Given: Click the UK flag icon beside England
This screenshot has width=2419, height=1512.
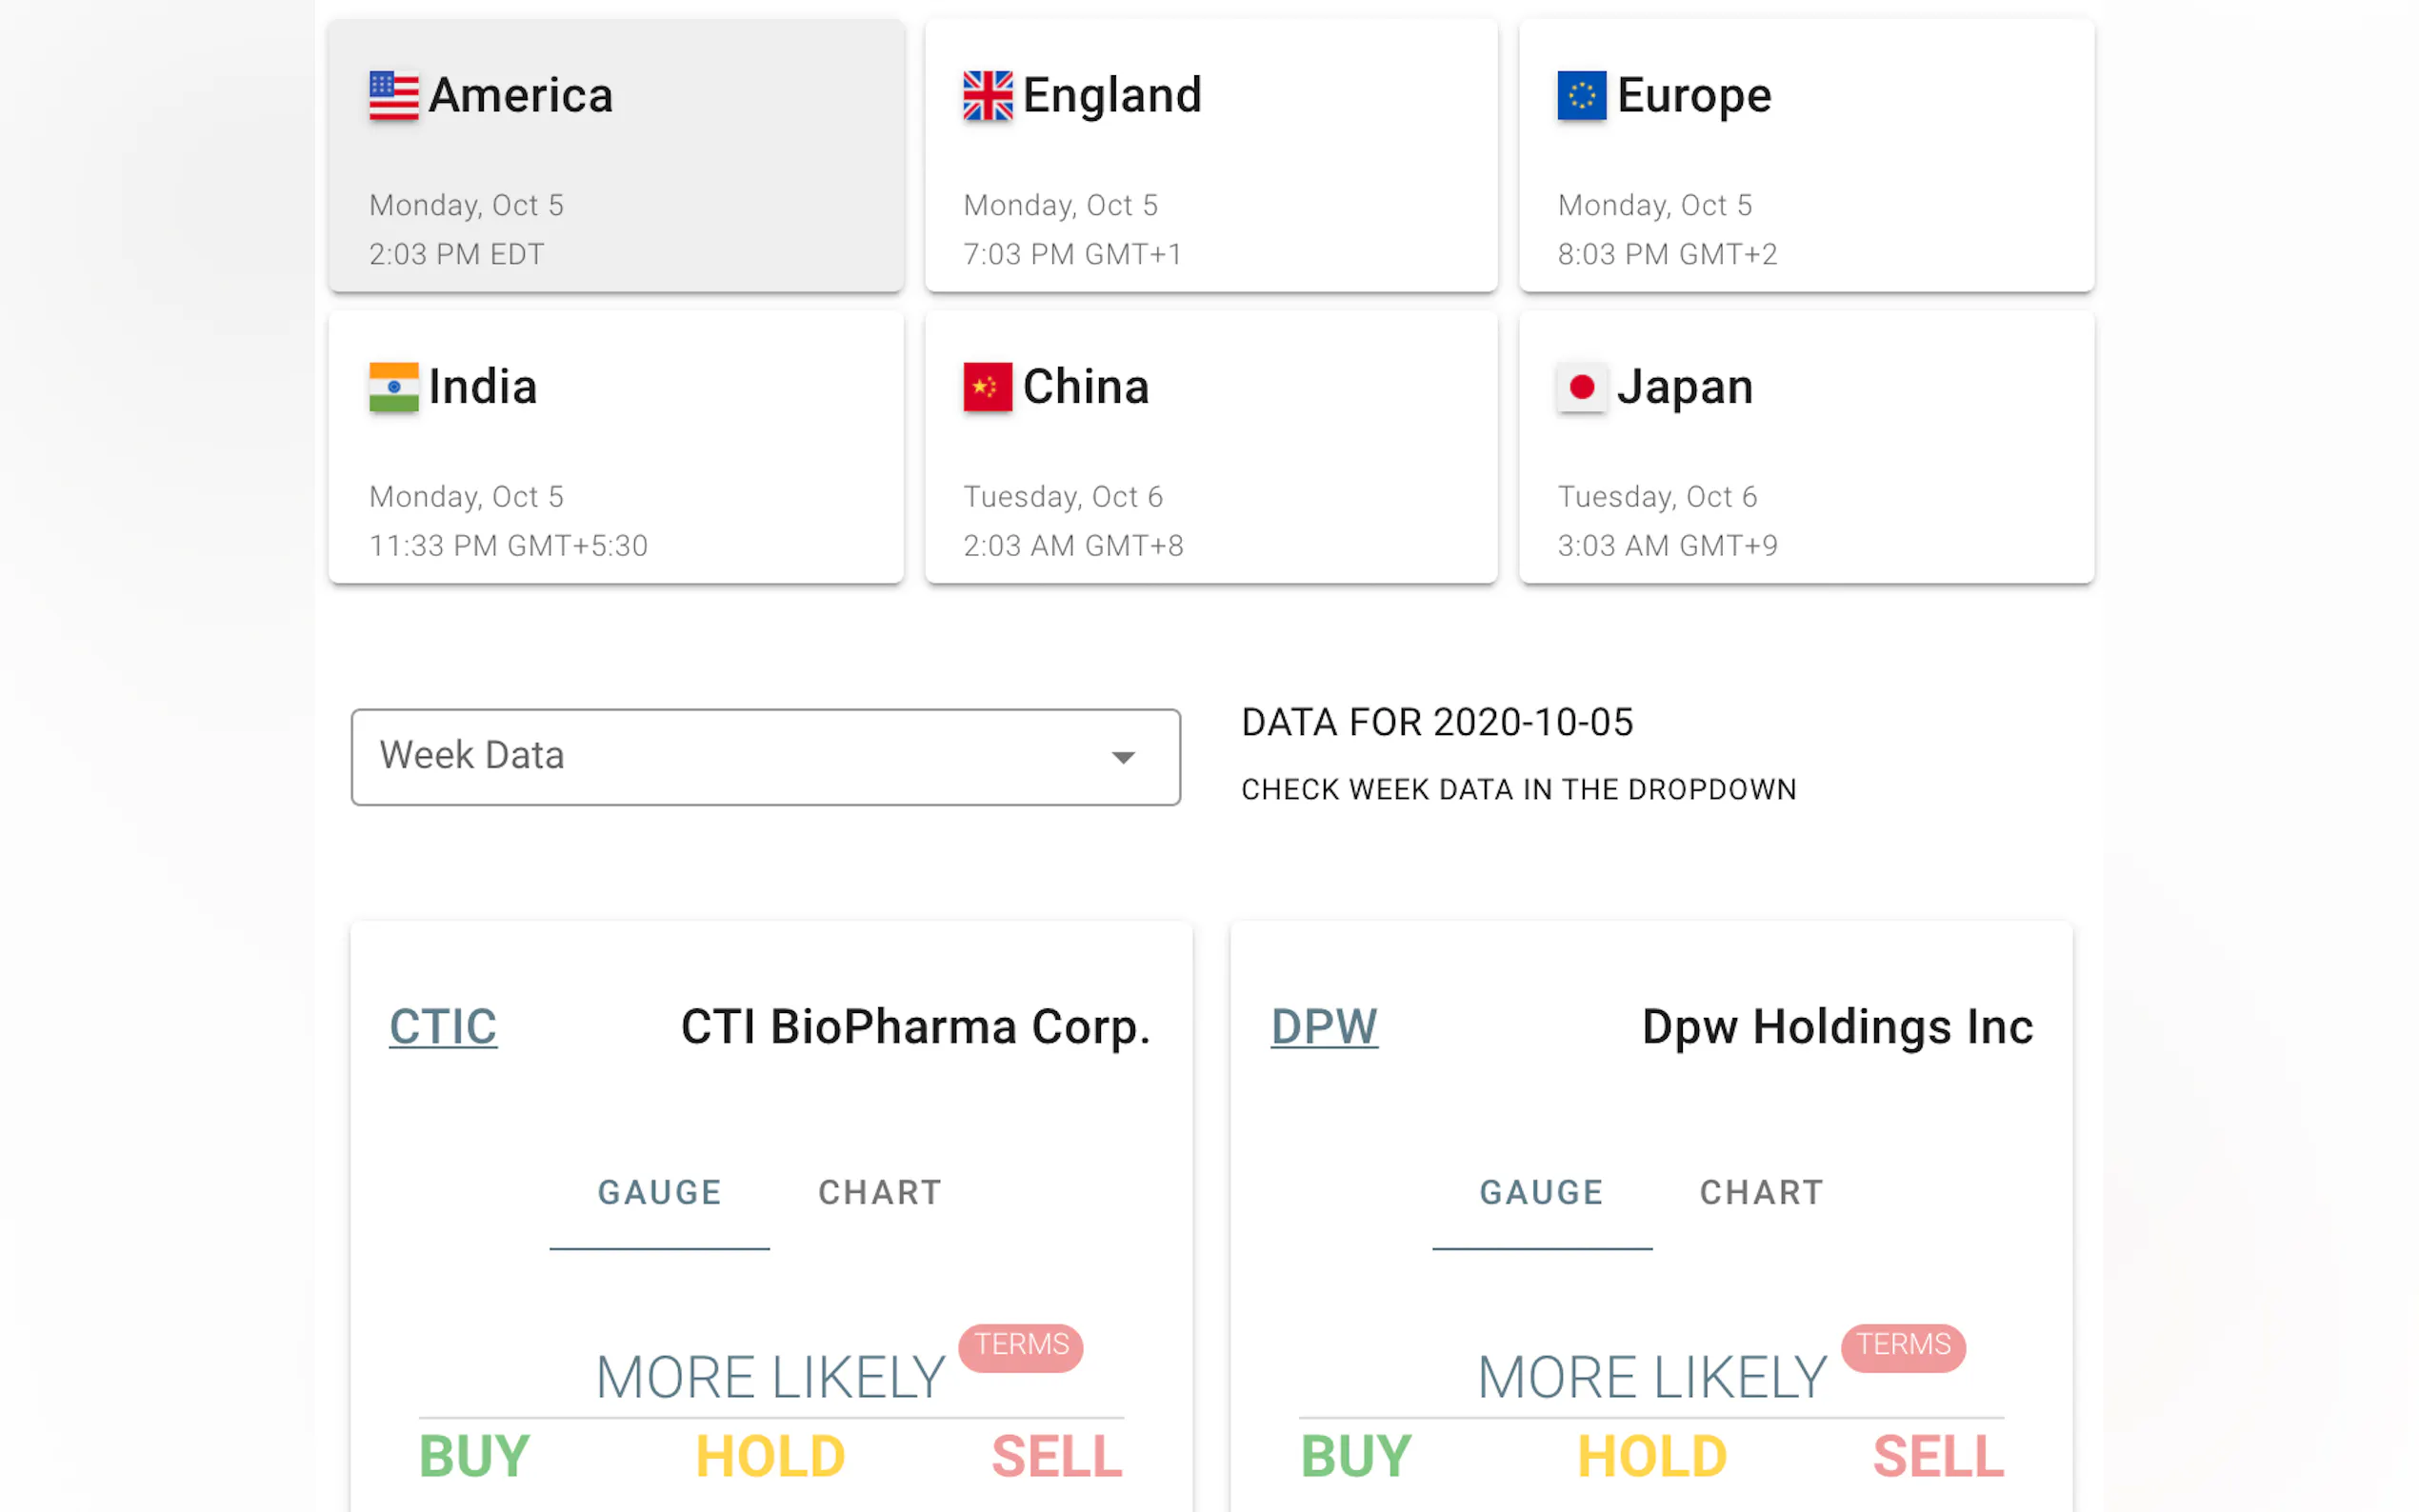Looking at the screenshot, I should [x=987, y=96].
